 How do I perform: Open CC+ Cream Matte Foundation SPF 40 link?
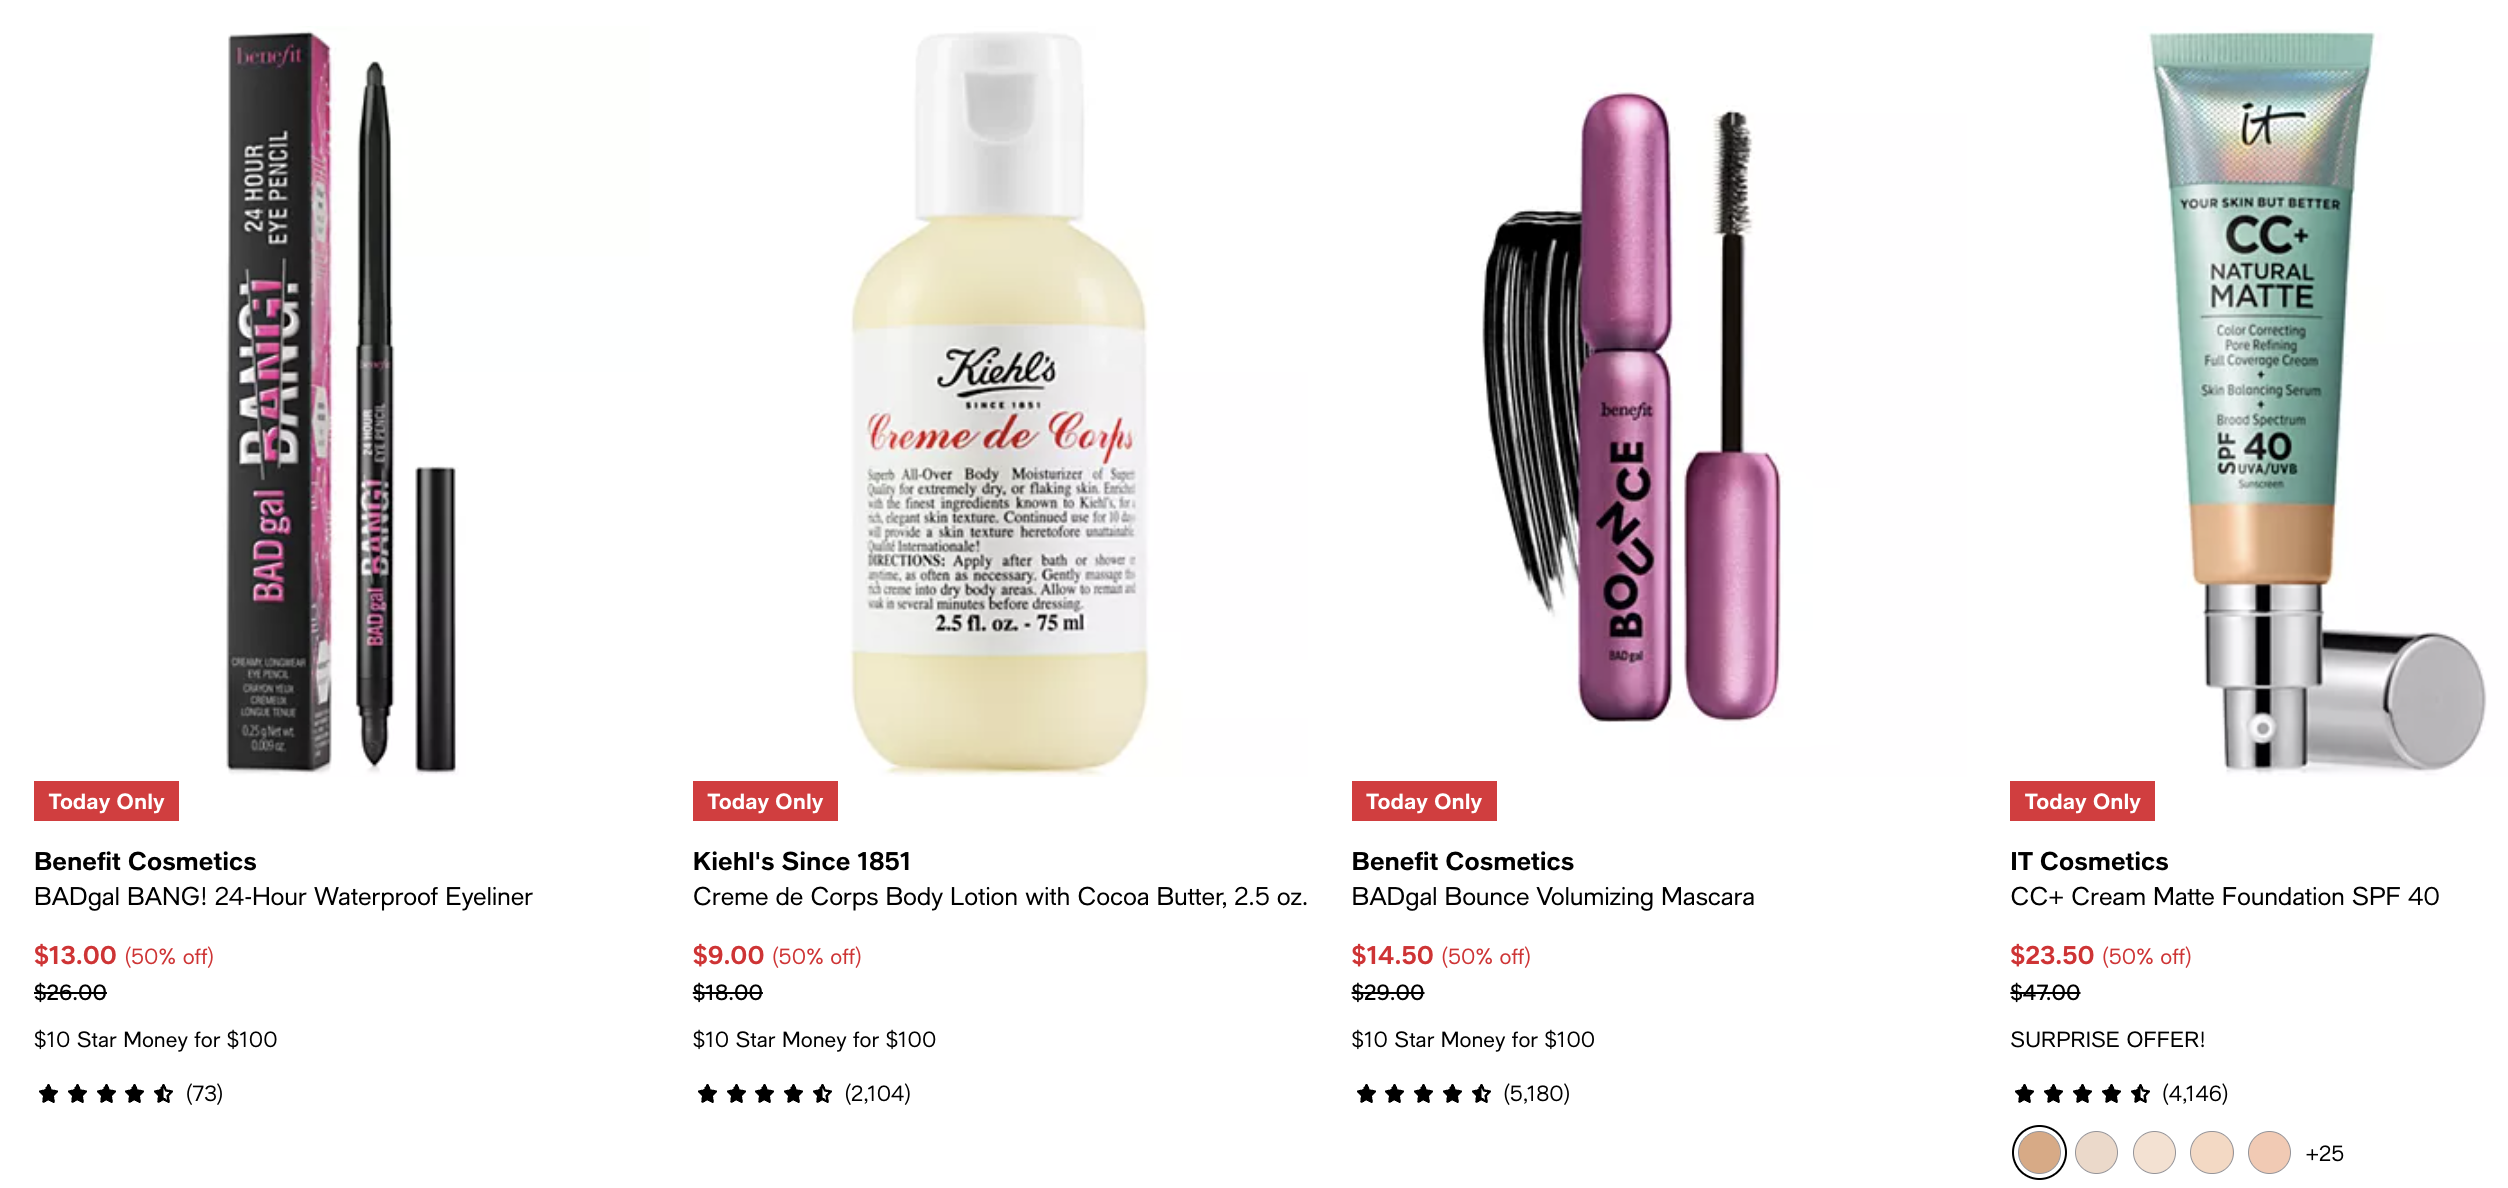coord(2225,897)
